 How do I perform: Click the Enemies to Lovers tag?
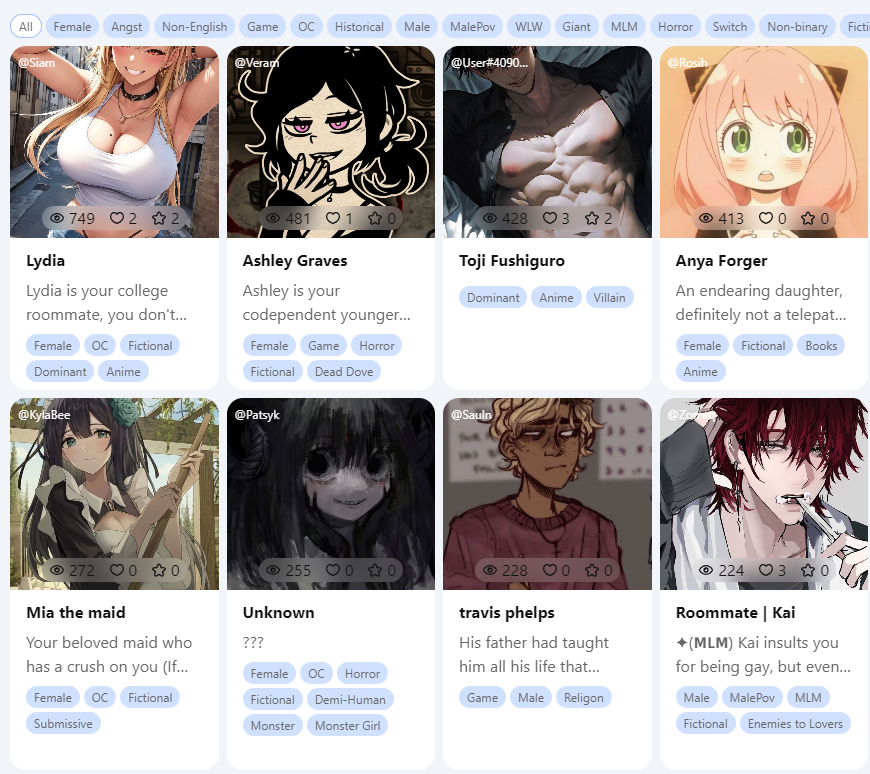point(795,724)
